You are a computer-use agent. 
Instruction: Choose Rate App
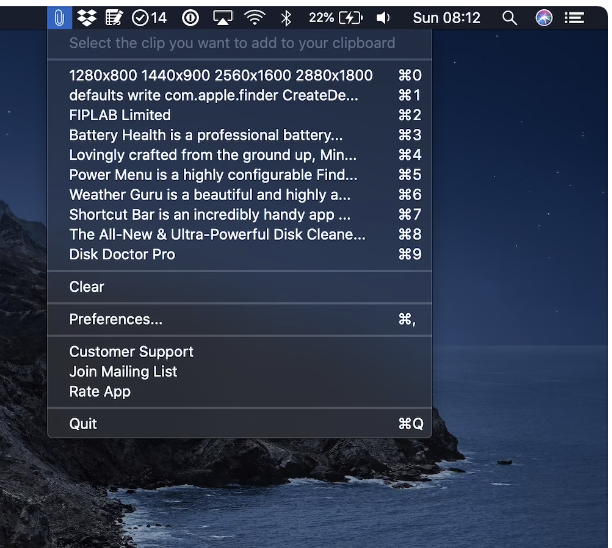click(x=239, y=391)
